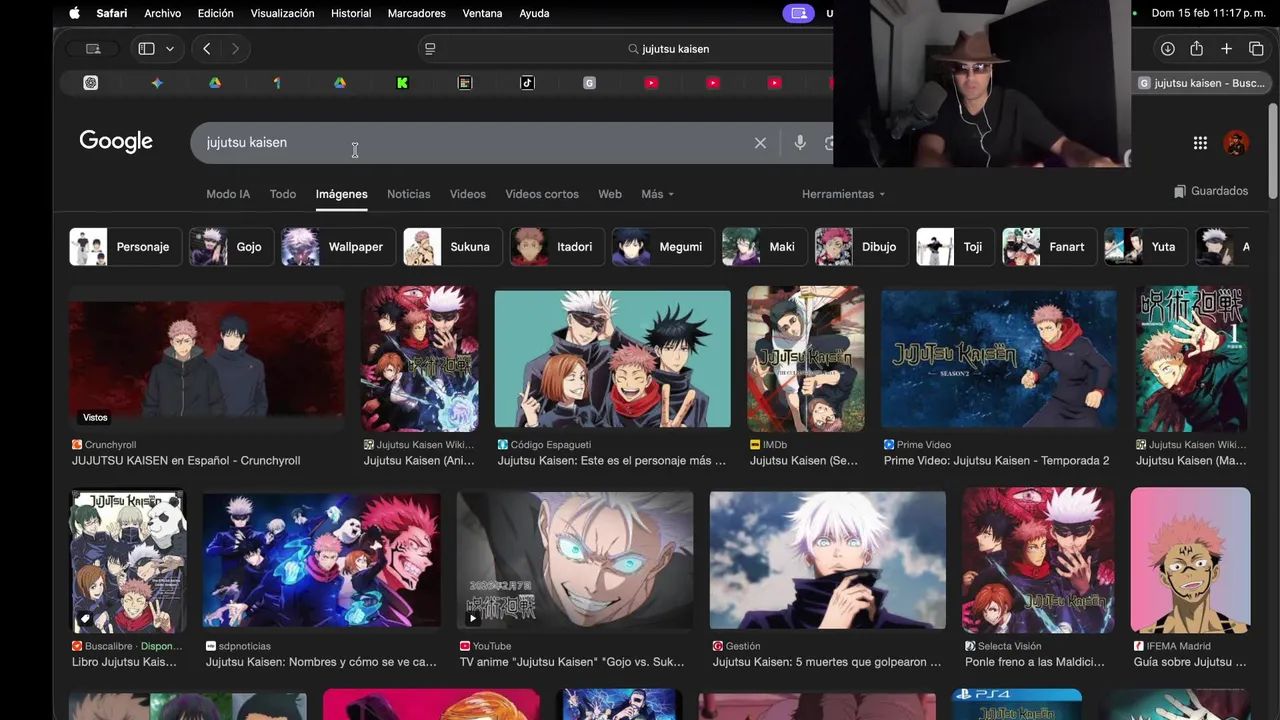Screen dimensions: 1280x720
Task: Open the IMDb Jujutsu Kaisen poster thumbnail
Action: point(806,359)
